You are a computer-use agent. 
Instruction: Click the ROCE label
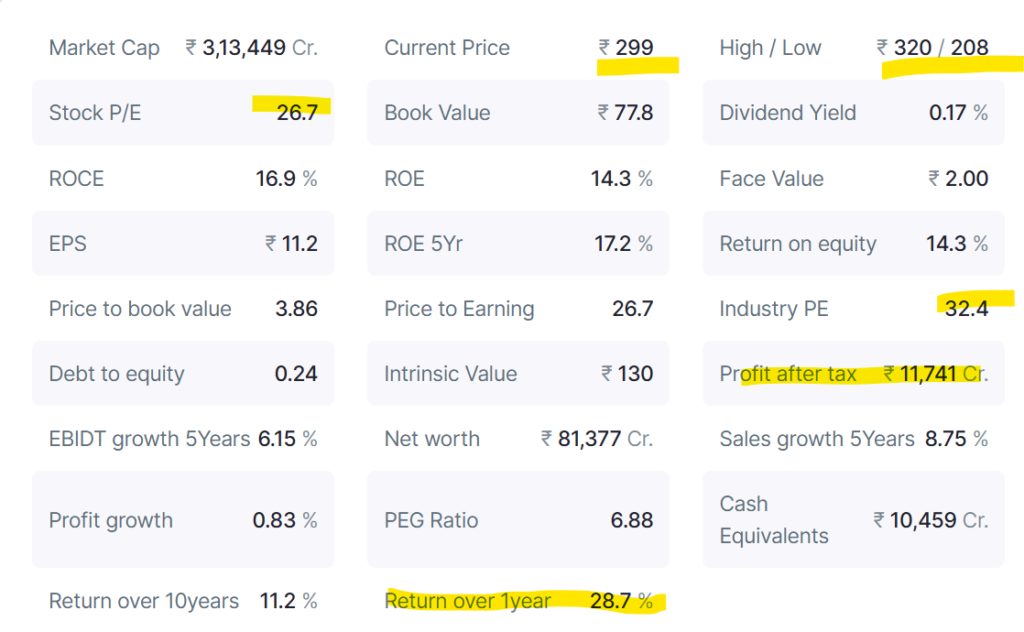(x=76, y=179)
